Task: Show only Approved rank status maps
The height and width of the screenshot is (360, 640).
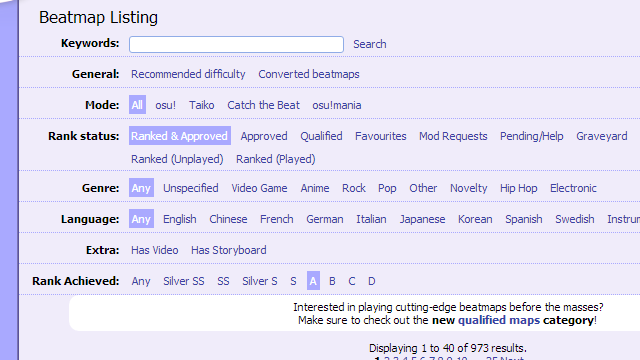Action: [264, 136]
